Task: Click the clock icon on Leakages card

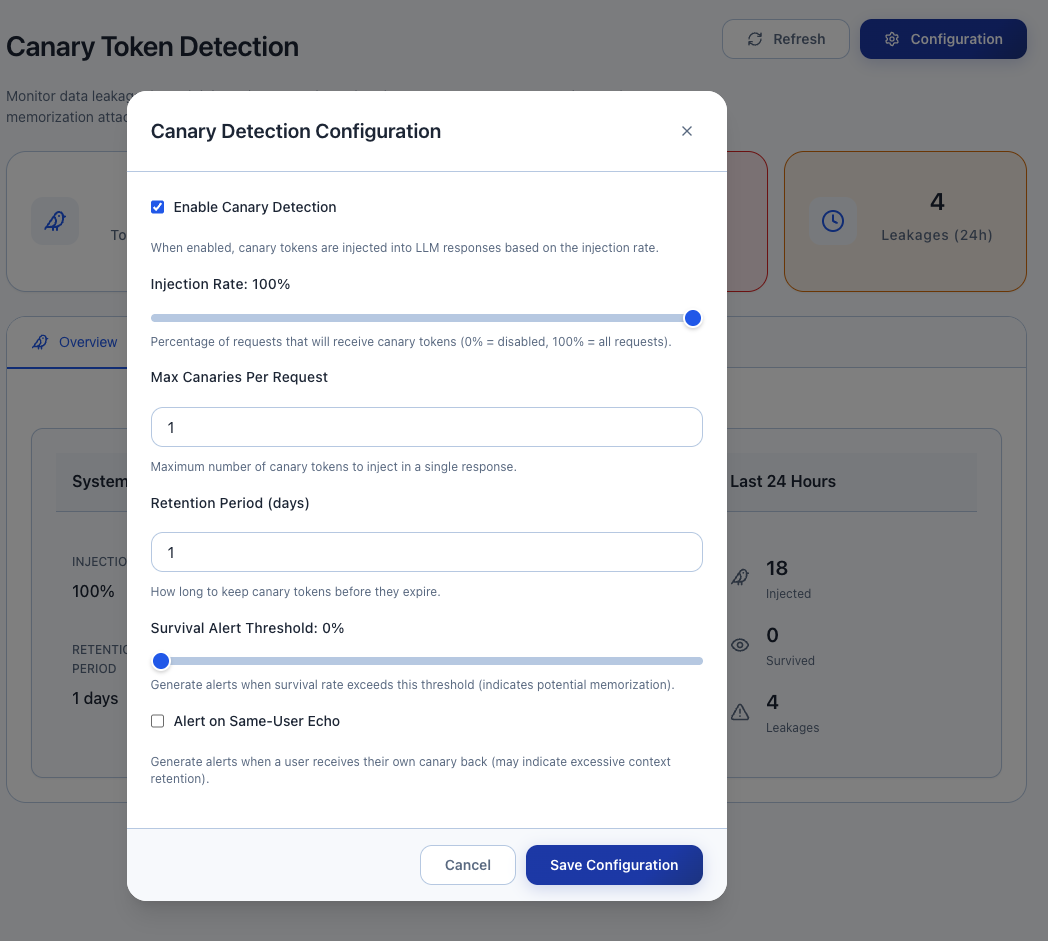Action: coord(833,221)
